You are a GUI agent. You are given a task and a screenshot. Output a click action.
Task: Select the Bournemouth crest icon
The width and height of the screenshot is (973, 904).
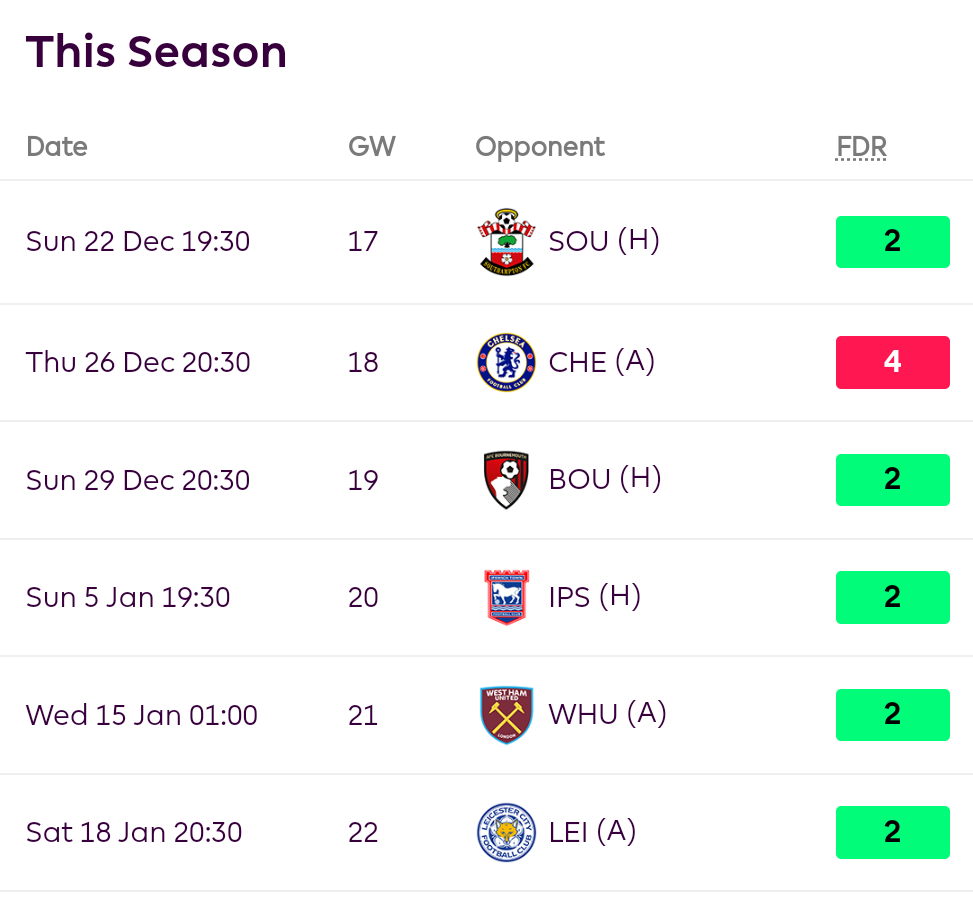[506, 480]
